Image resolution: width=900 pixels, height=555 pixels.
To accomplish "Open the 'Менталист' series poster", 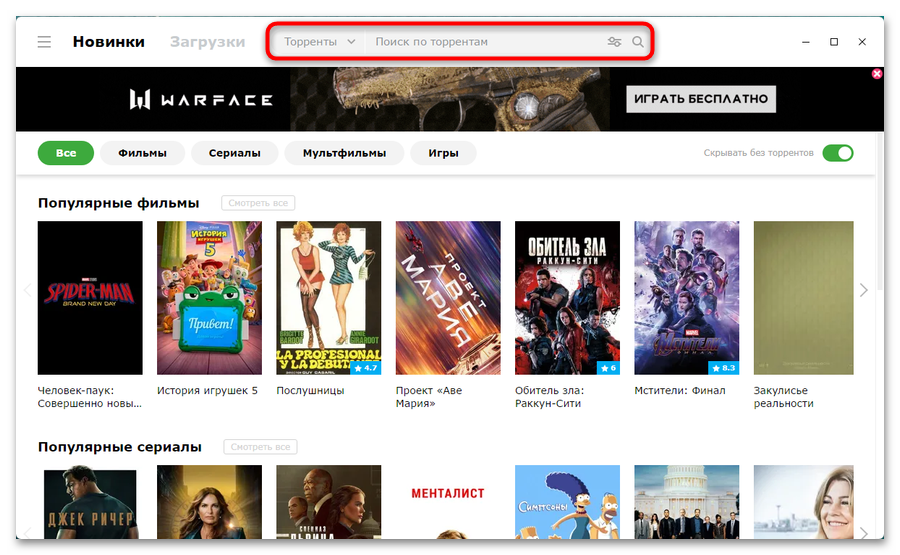I will (x=448, y=502).
